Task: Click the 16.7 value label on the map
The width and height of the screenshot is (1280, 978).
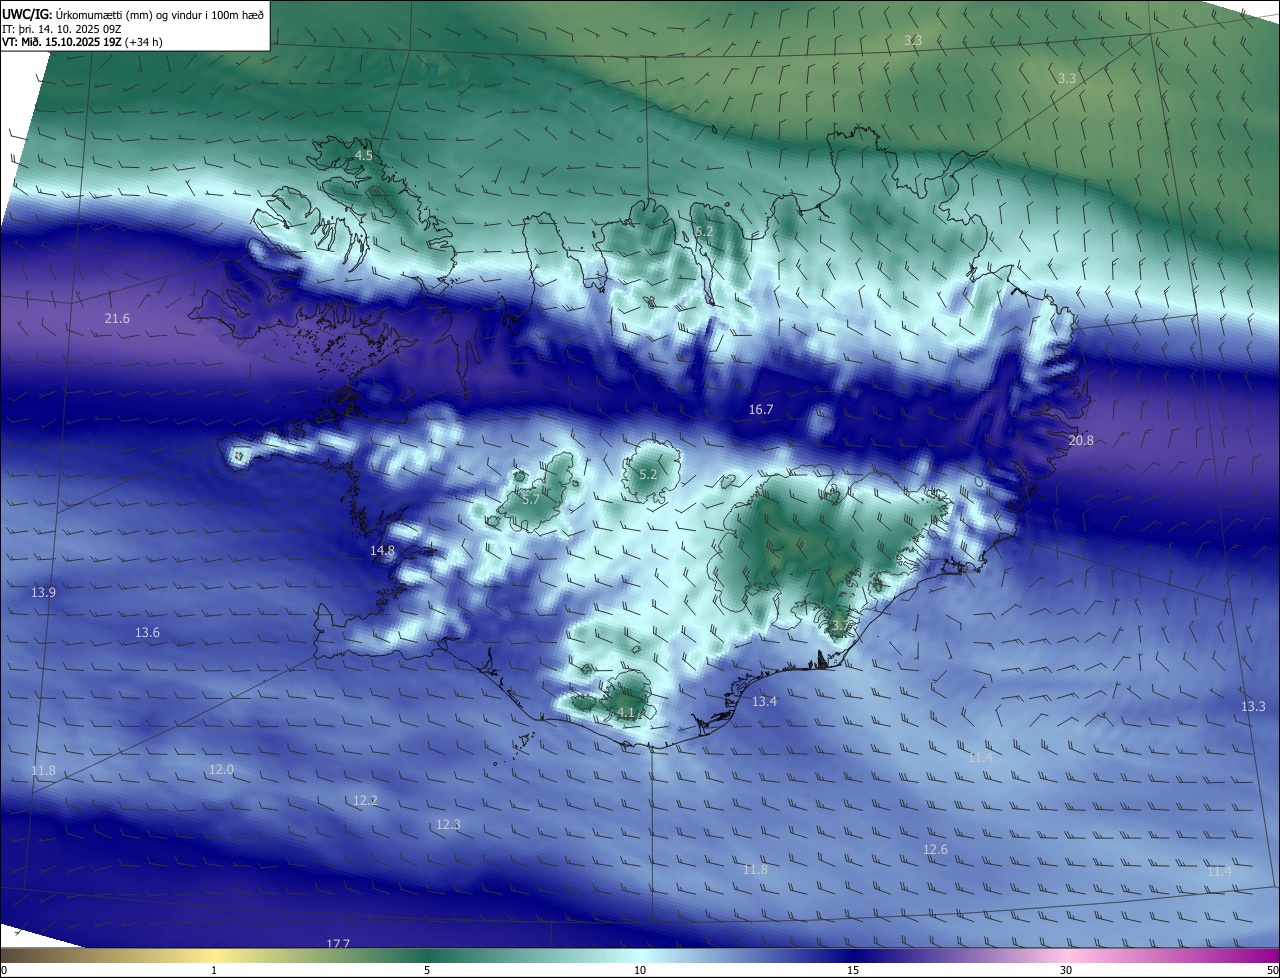Action: (761, 410)
